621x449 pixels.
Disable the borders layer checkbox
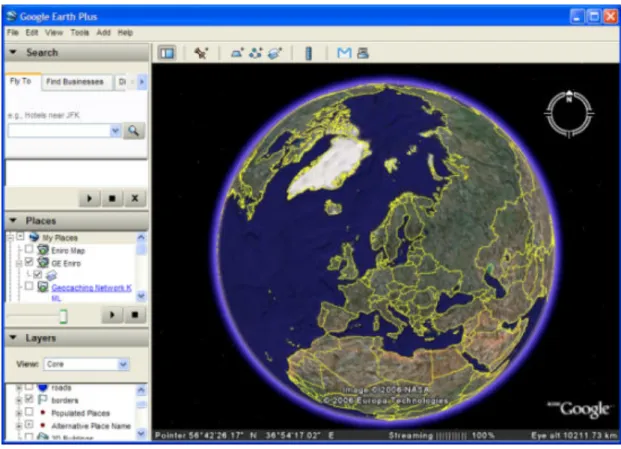pos(29,399)
